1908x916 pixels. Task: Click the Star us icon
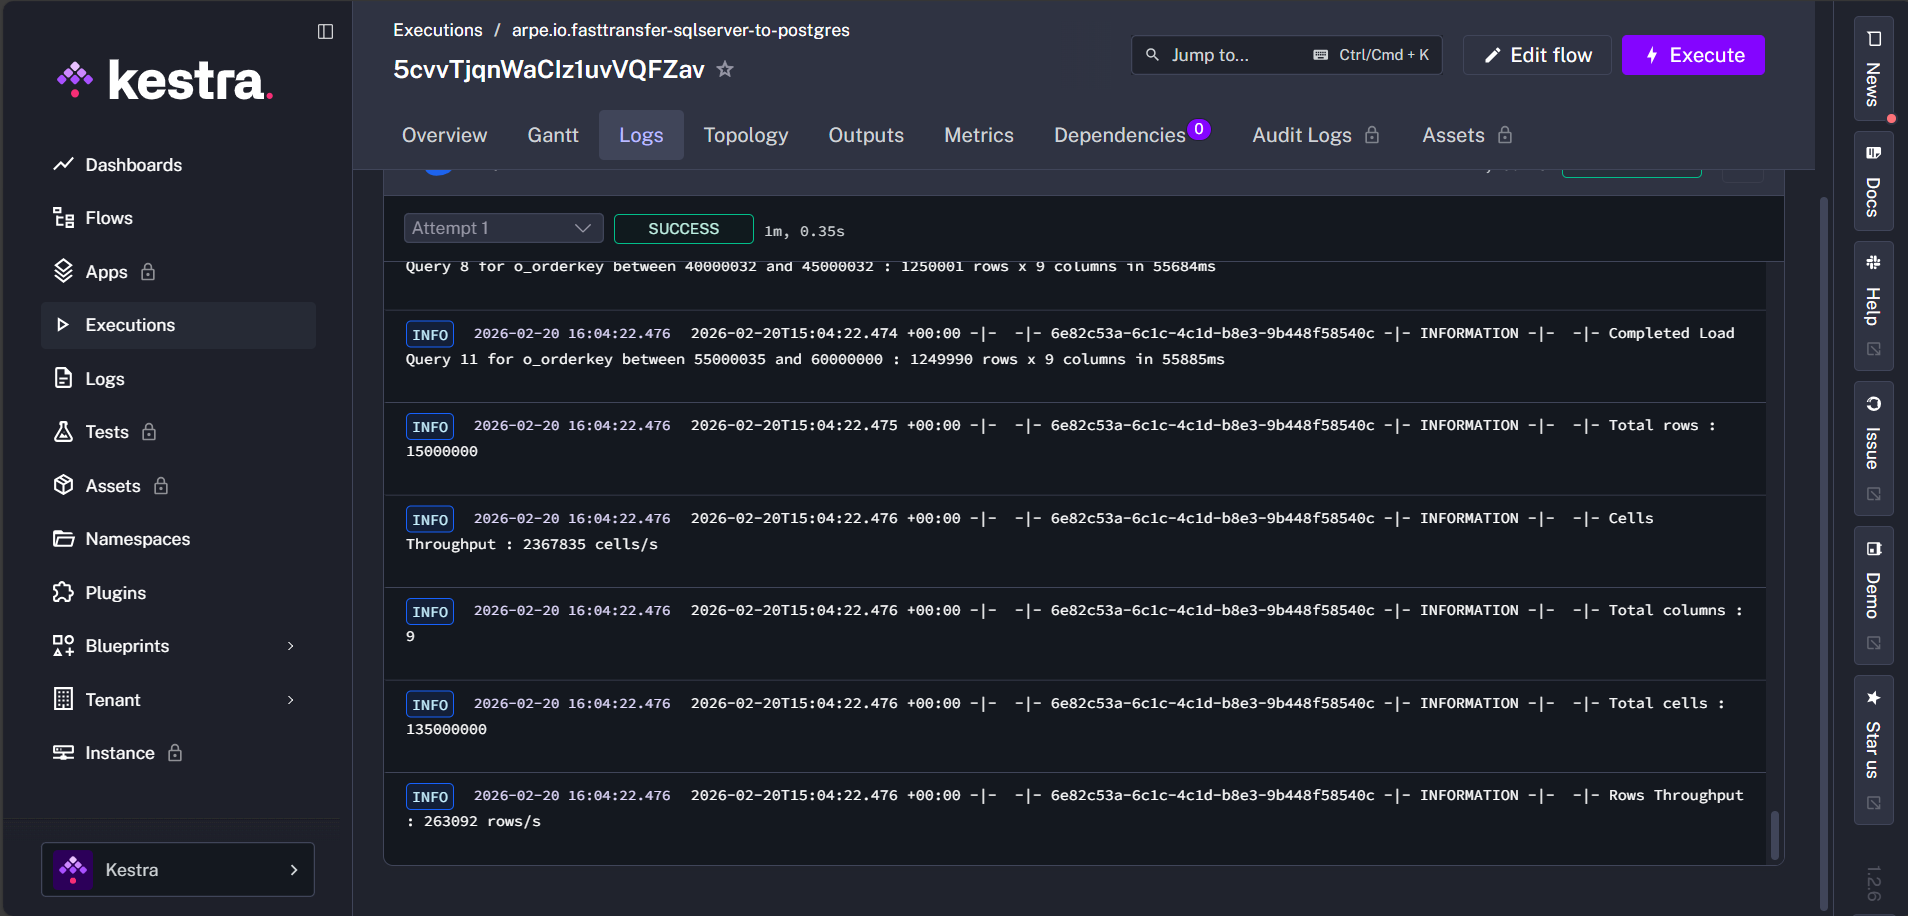click(1873, 740)
